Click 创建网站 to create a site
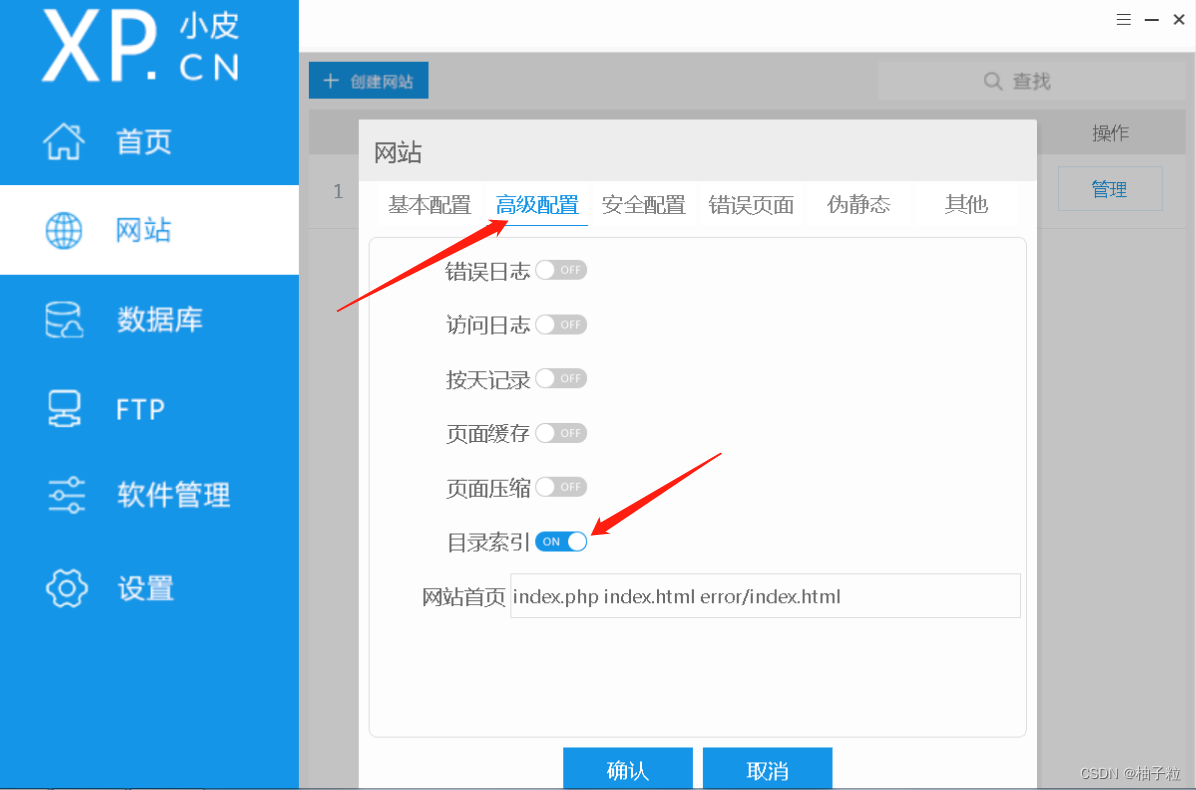 tap(368, 80)
